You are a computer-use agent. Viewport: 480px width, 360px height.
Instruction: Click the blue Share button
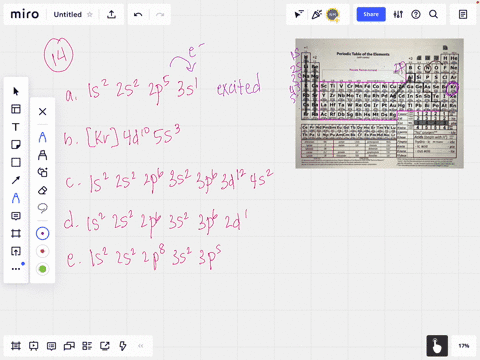371,14
